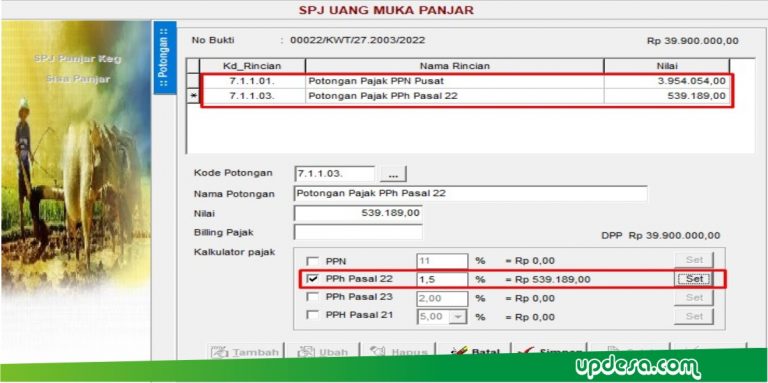This screenshot has height=383, width=768.
Task: Click the Hapus delete icon
Action: point(378,352)
